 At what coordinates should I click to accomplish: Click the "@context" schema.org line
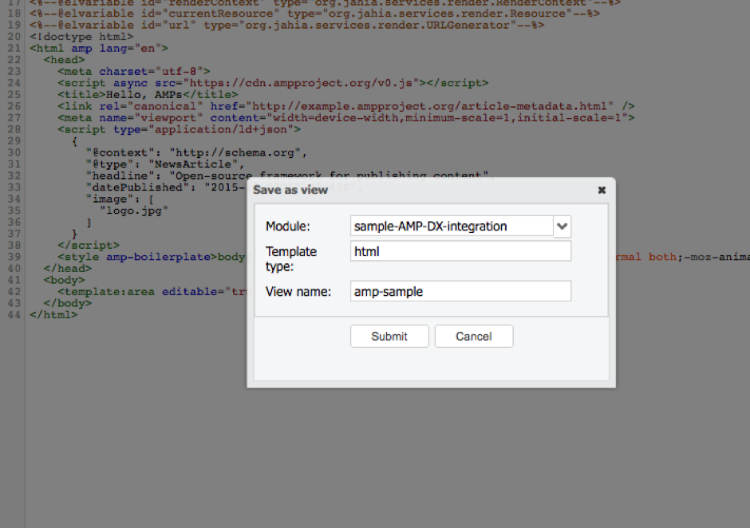point(197,153)
